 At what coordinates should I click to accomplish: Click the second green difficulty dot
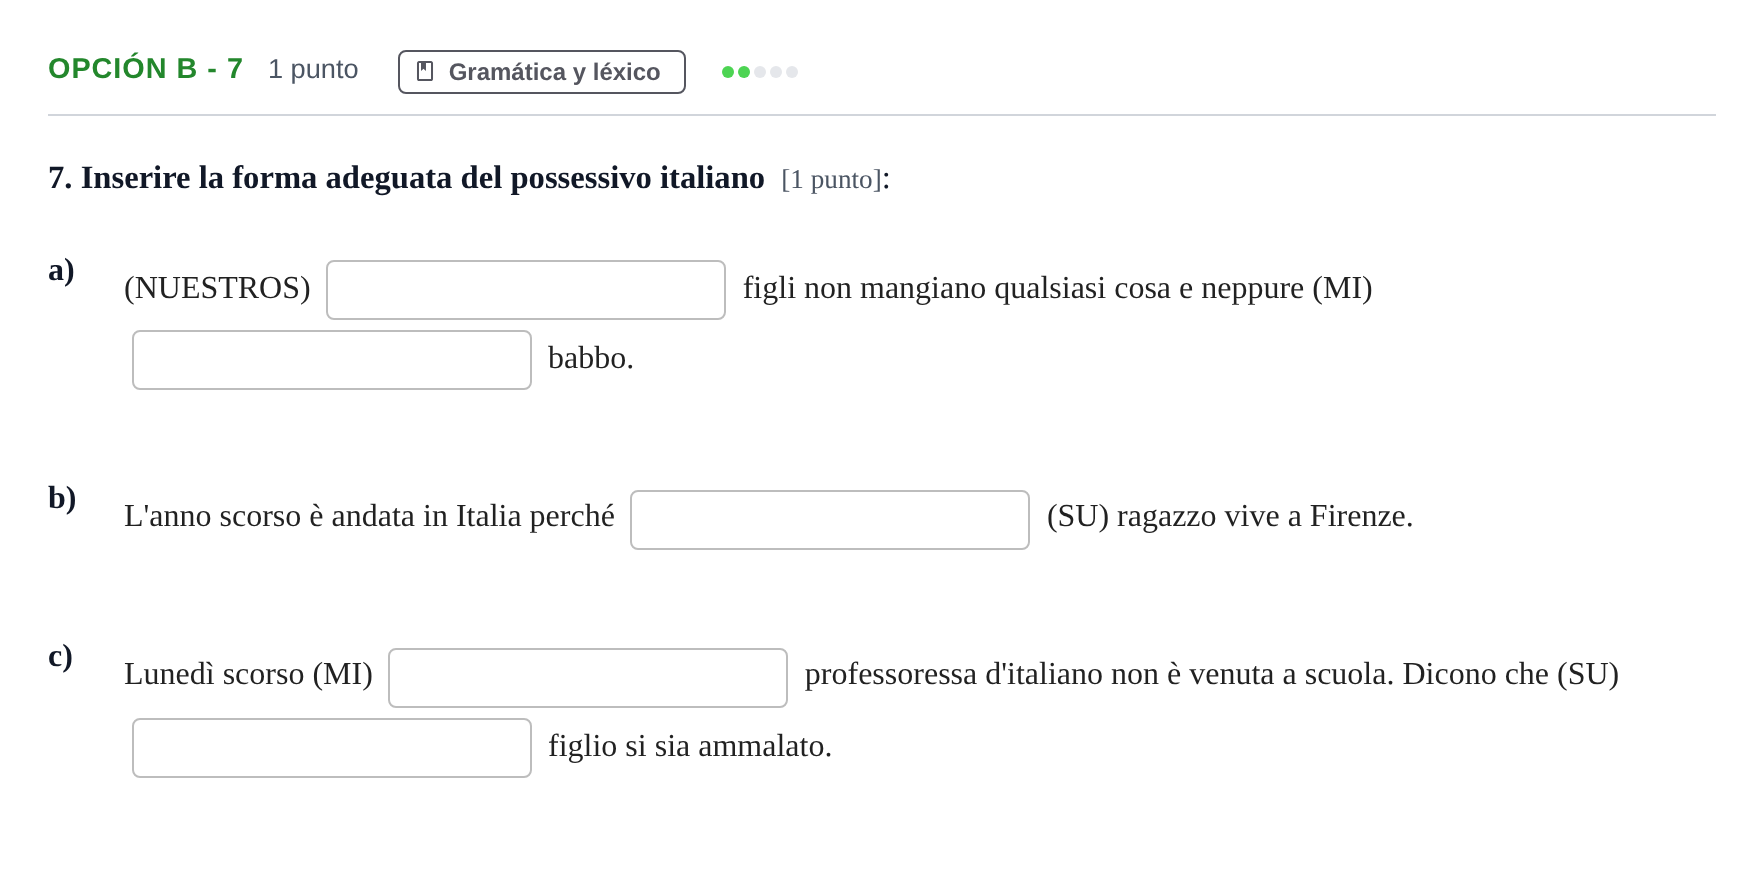click(744, 72)
